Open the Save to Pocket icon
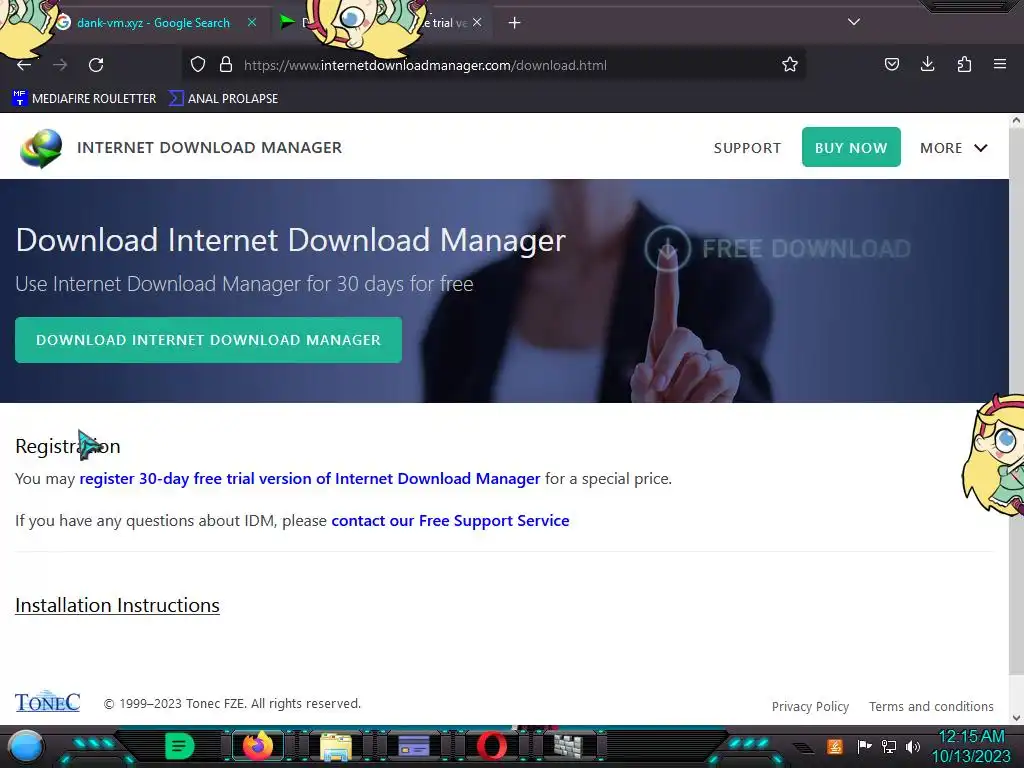1024x768 pixels. [891, 64]
